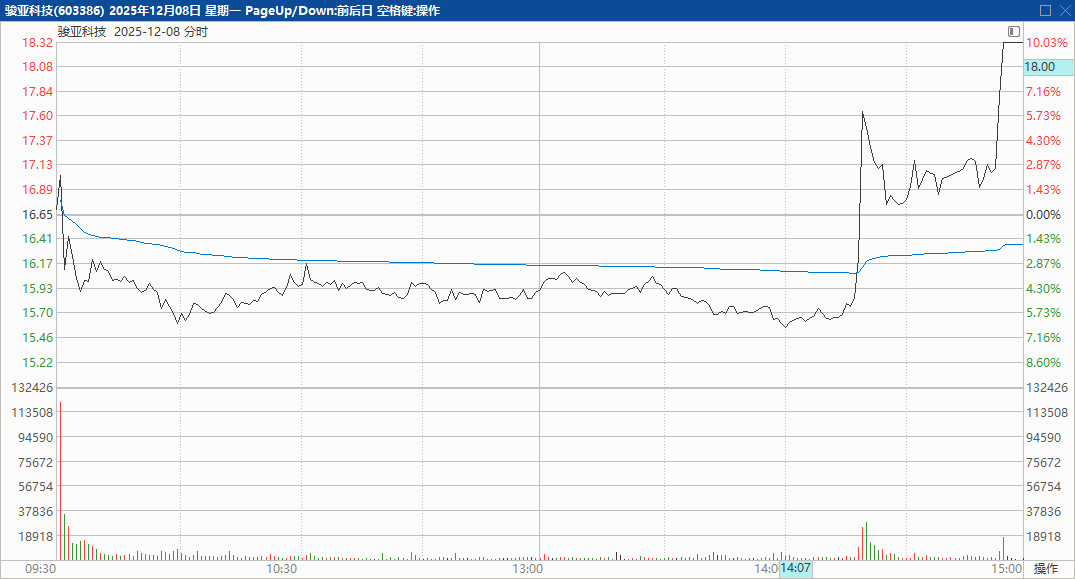Click the 8.60% bottom green percentage label
Screen dimensions: 1075x579
click(x=1043, y=363)
